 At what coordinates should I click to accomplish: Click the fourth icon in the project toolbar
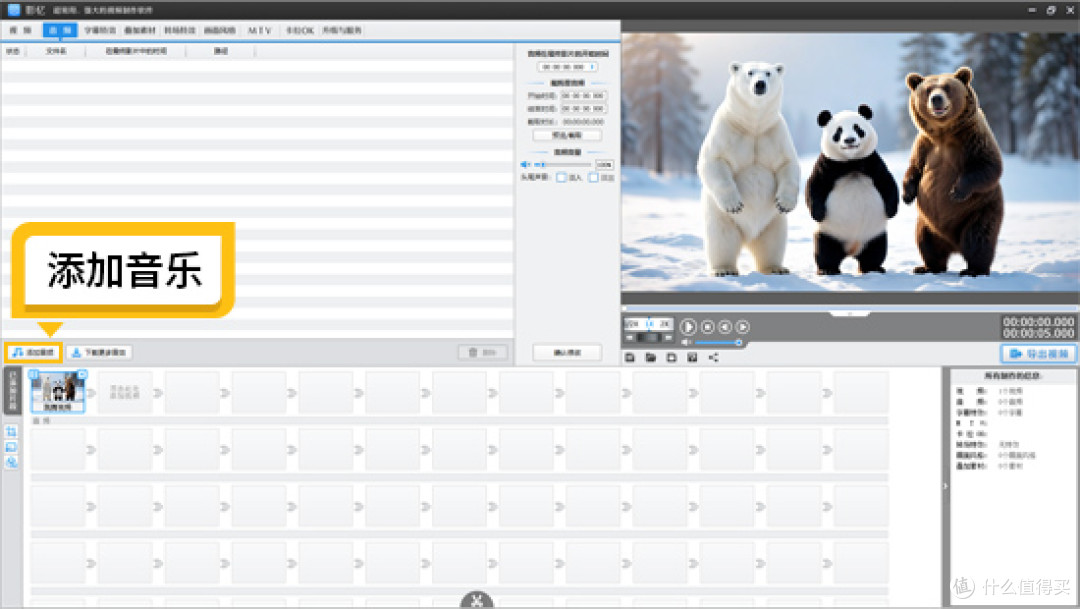pos(692,357)
